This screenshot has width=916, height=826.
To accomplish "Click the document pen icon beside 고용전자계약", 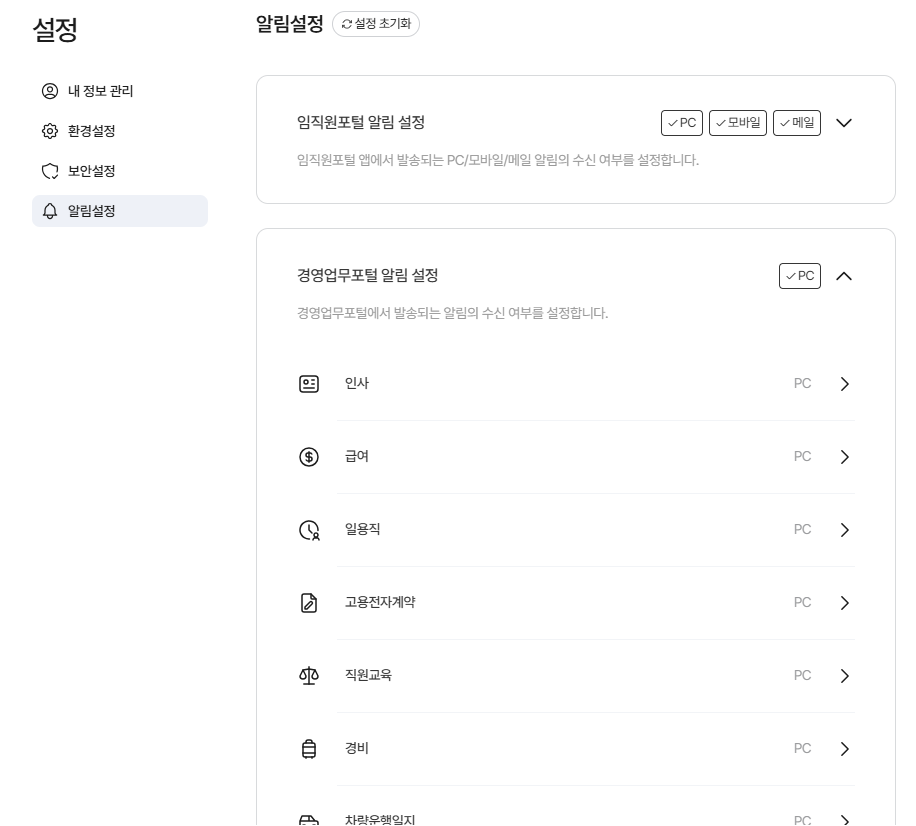I will (x=309, y=603).
